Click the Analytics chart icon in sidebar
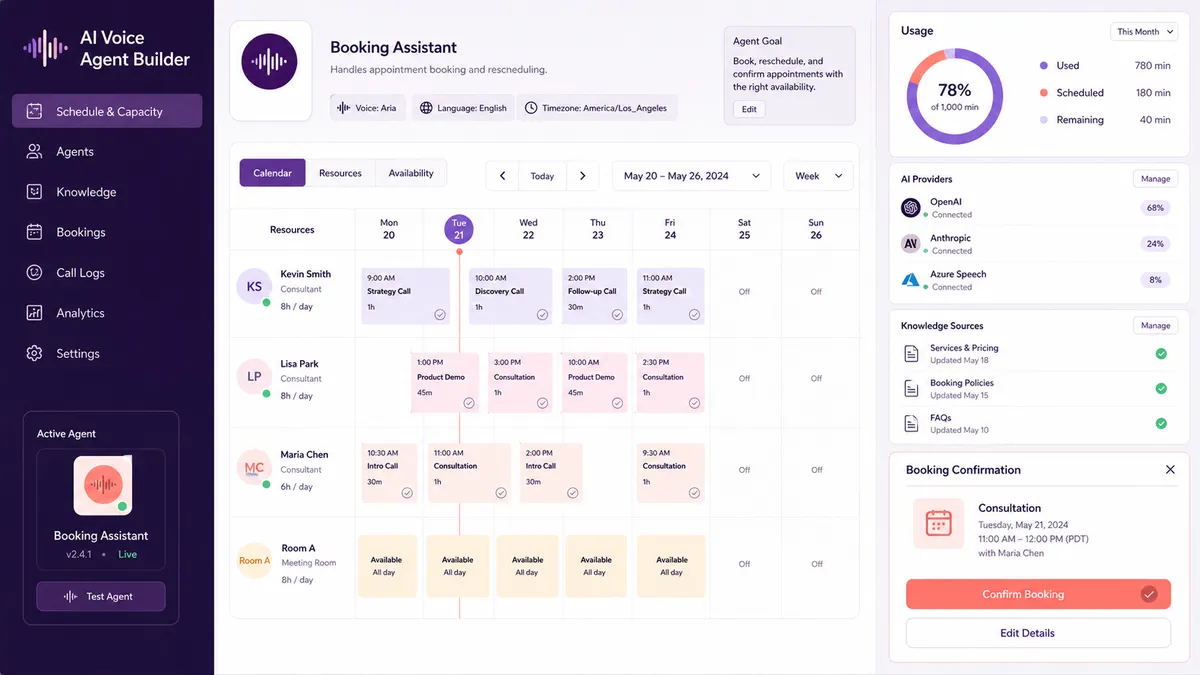This screenshot has height=675, width=1200. pos(34,313)
